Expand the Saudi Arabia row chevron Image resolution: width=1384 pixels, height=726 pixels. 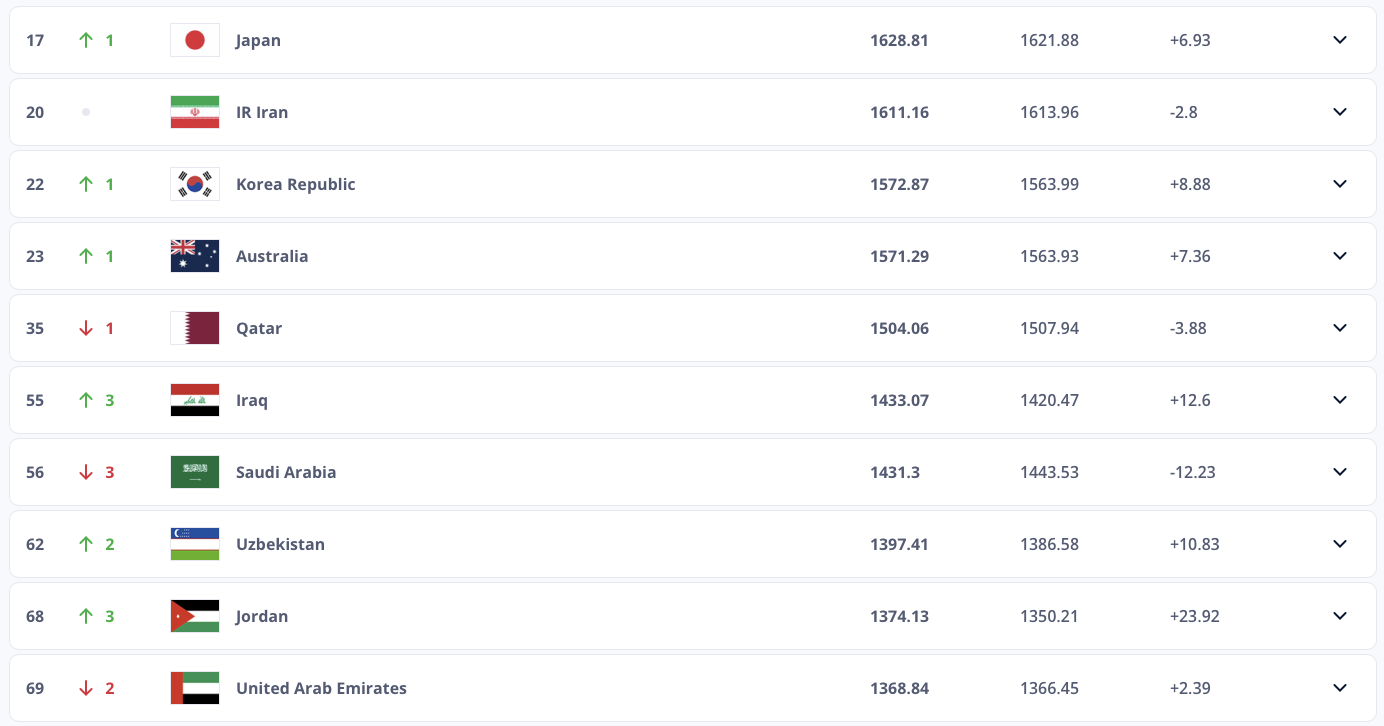tap(1340, 472)
